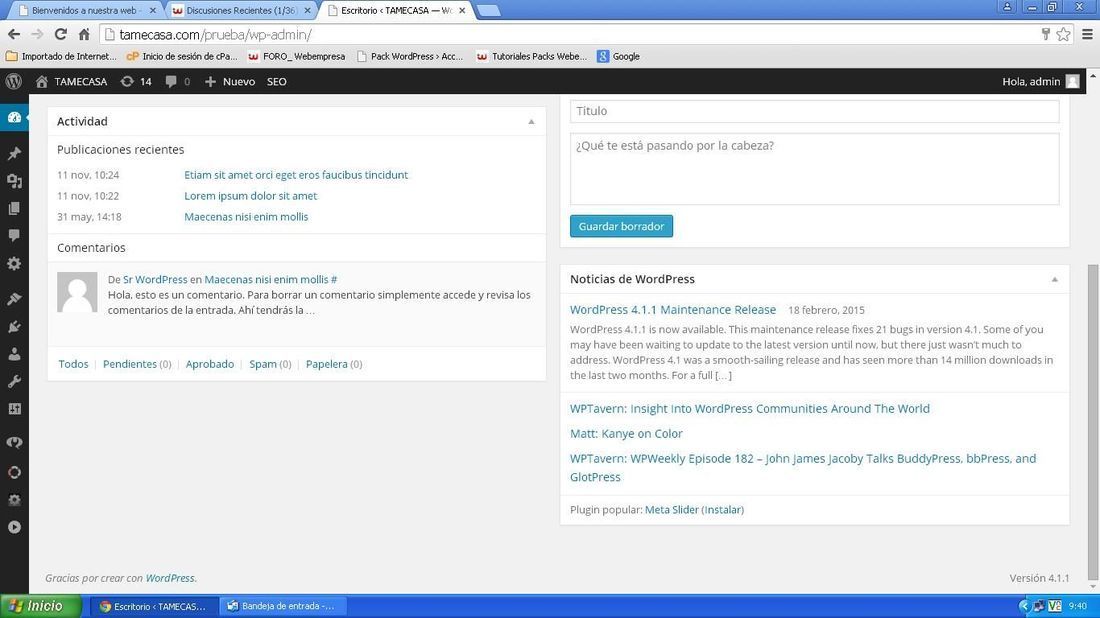Open Comments from the sidebar speech bubble
Image resolution: width=1100 pixels, height=618 pixels.
[14, 236]
